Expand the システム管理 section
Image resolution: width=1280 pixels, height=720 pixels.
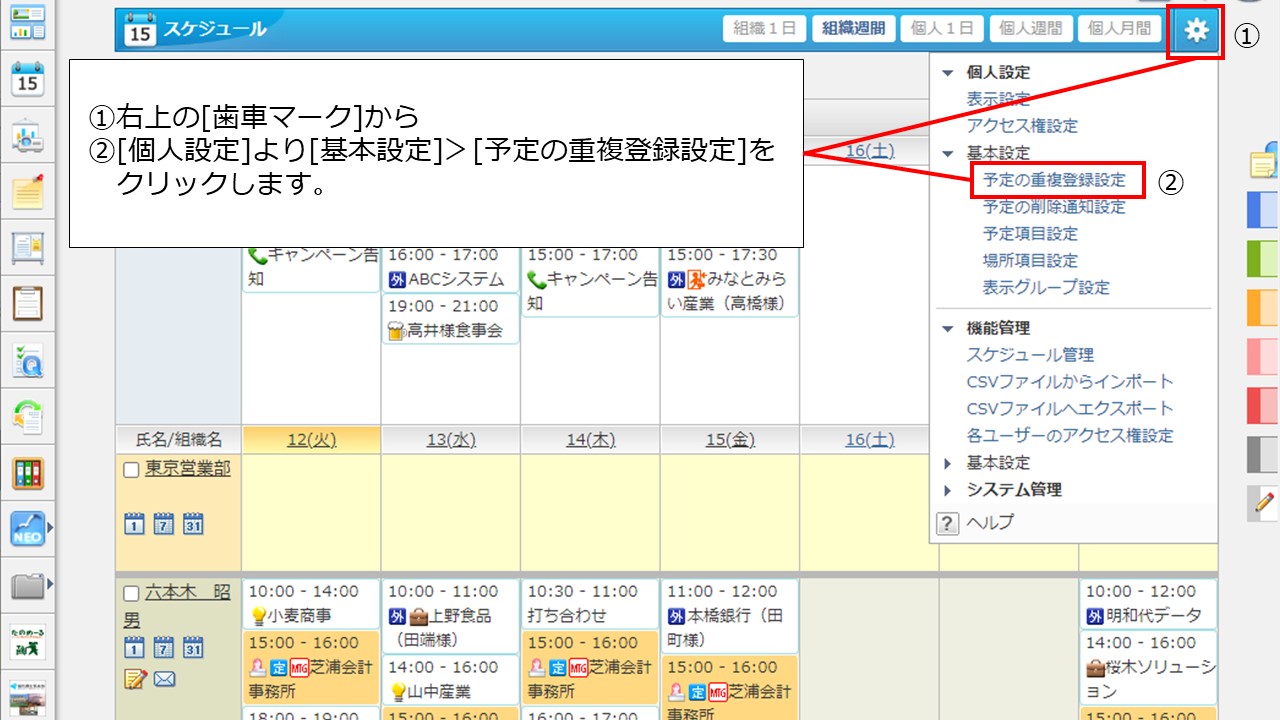pos(948,490)
